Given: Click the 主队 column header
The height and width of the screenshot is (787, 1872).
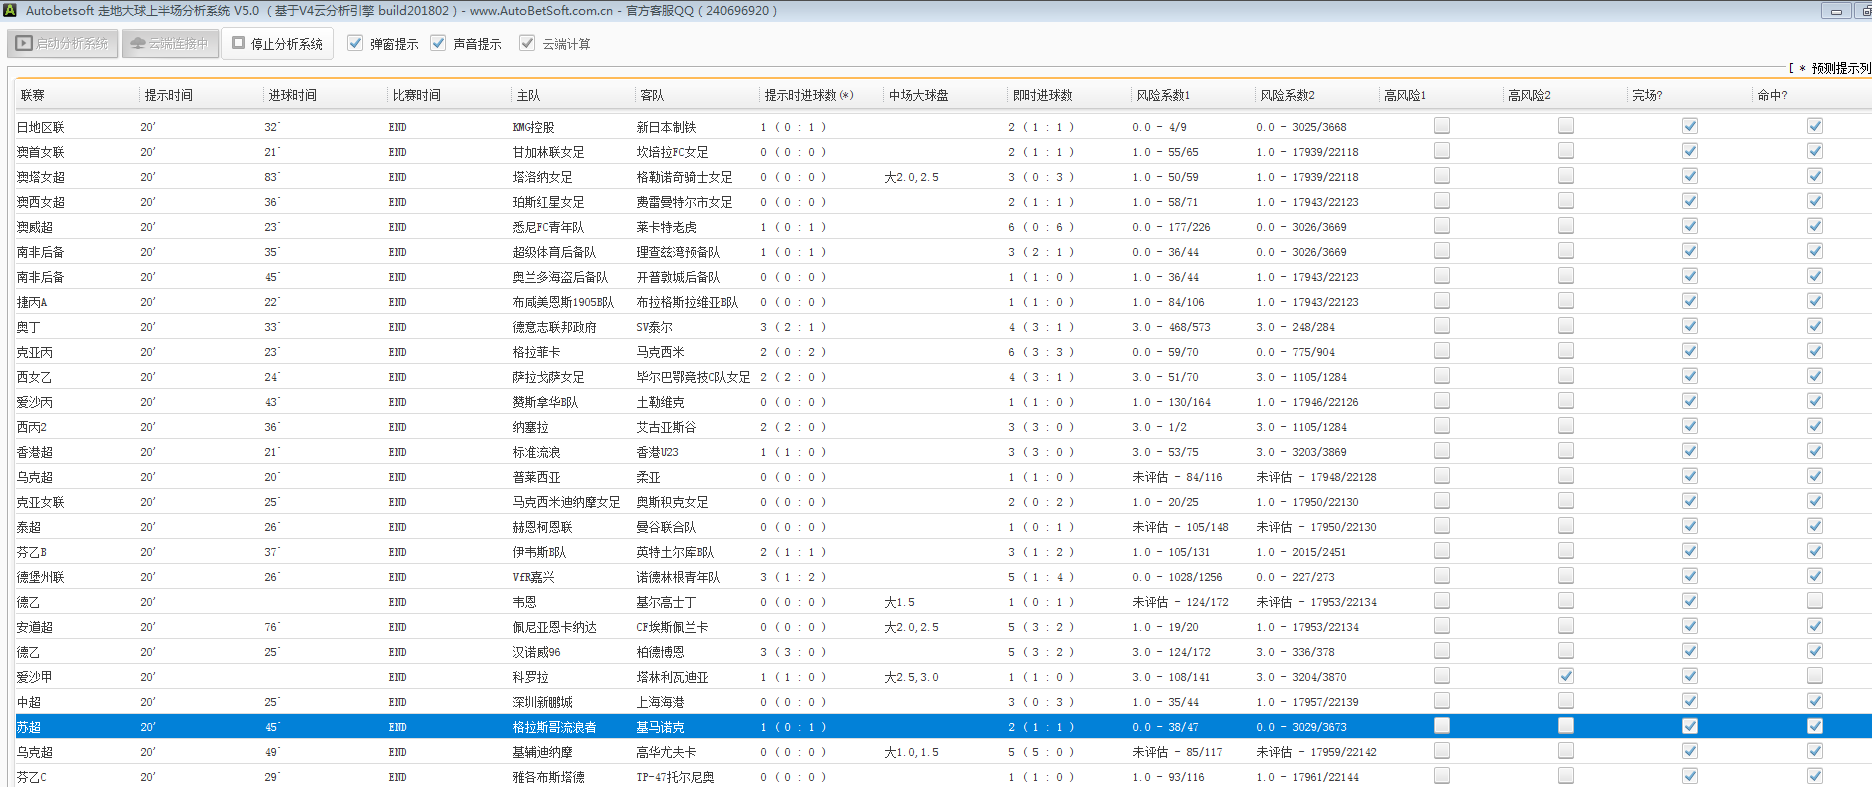Looking at the screenshot, I should point(528,96).
